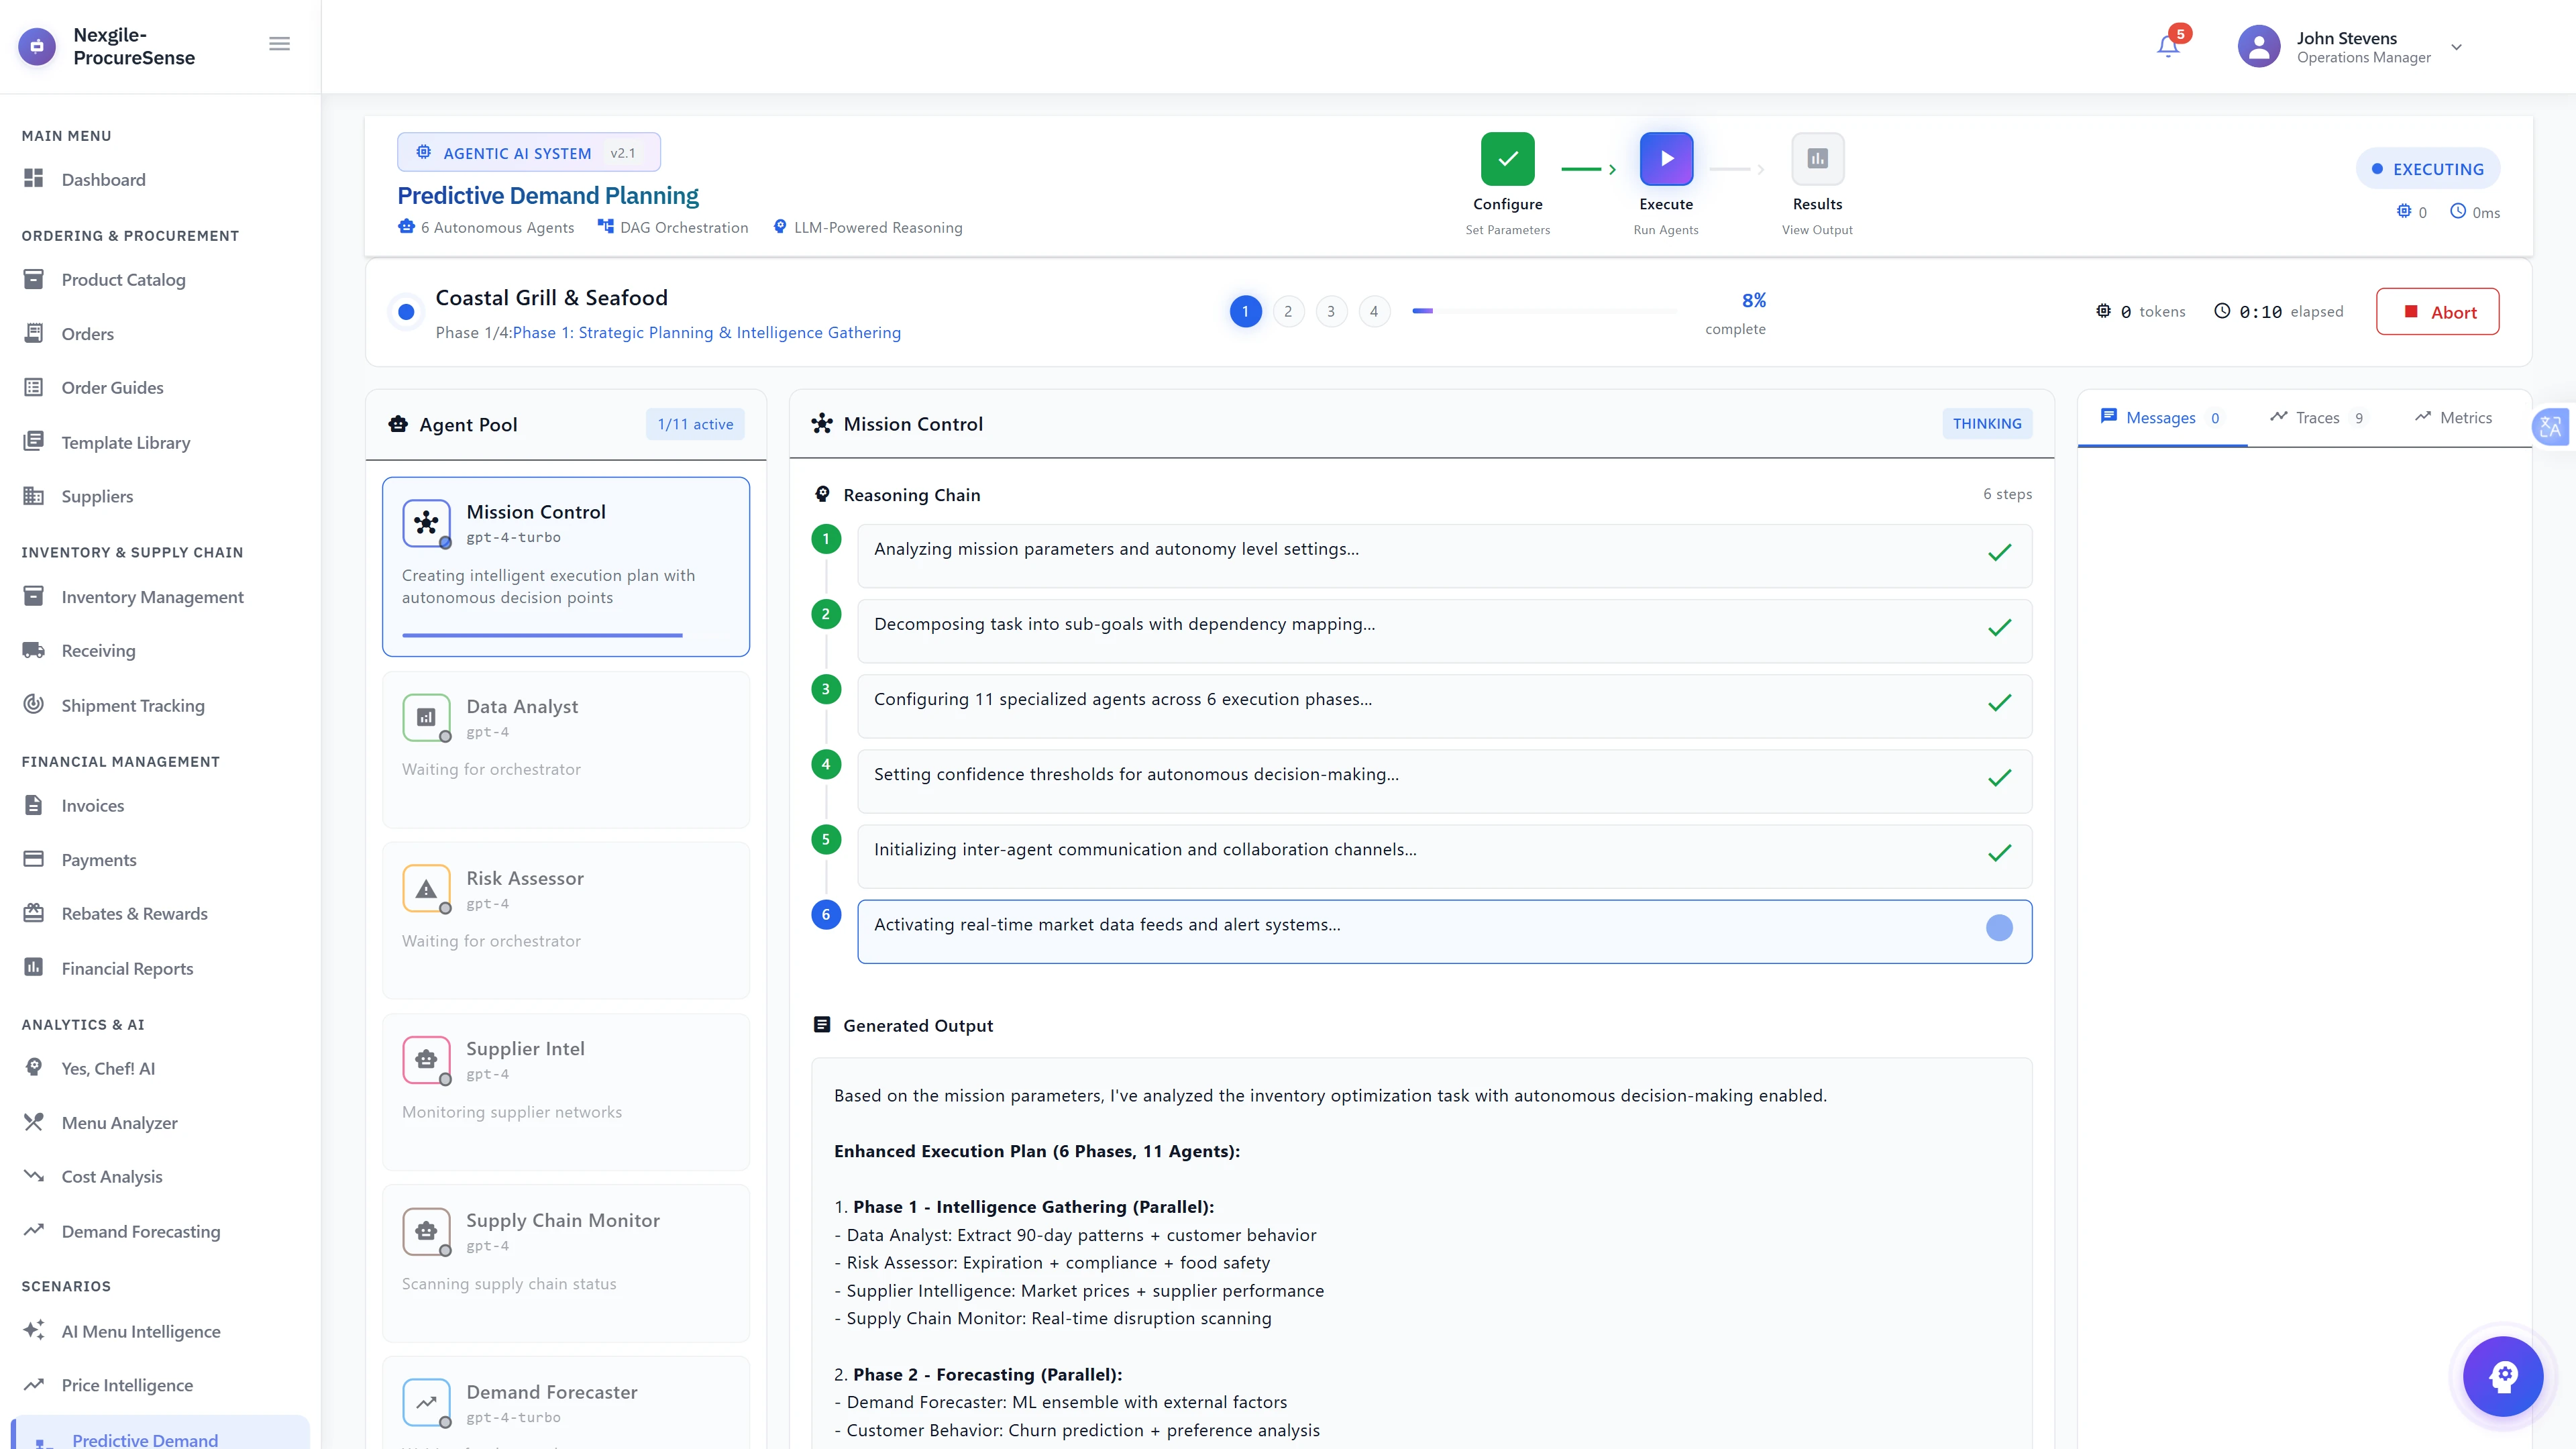Click the Abort button
The height and width of the screenshot is (1449, 2576).
2437,311
